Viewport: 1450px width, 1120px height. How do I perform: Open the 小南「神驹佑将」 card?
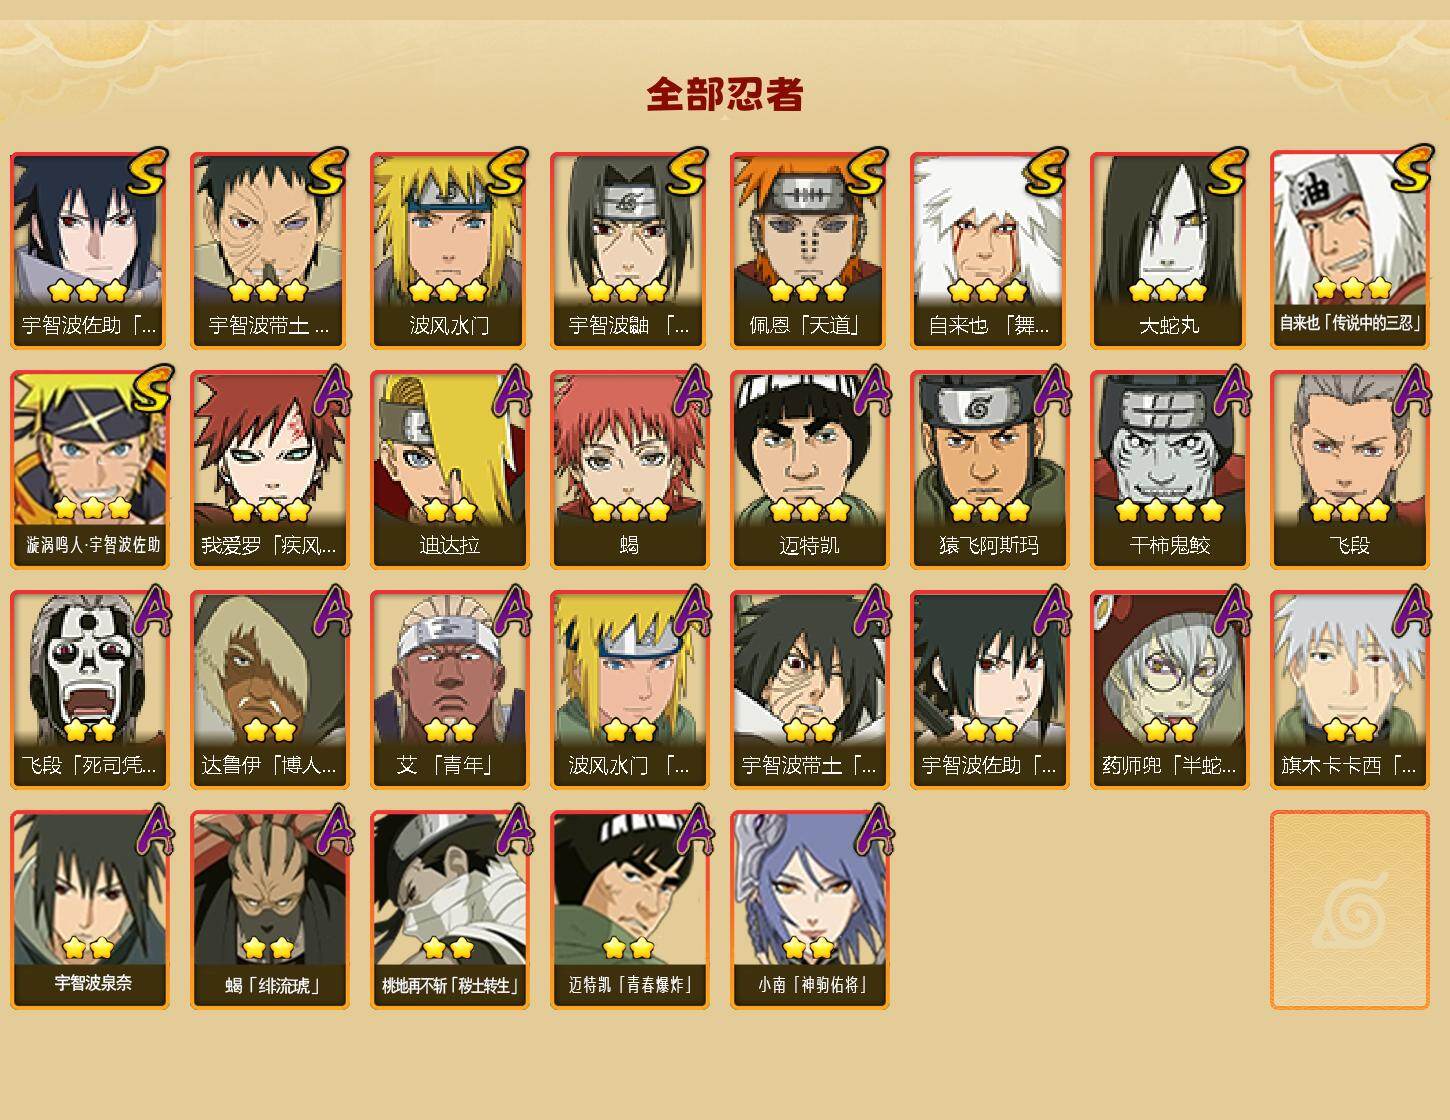click(810, 910)
